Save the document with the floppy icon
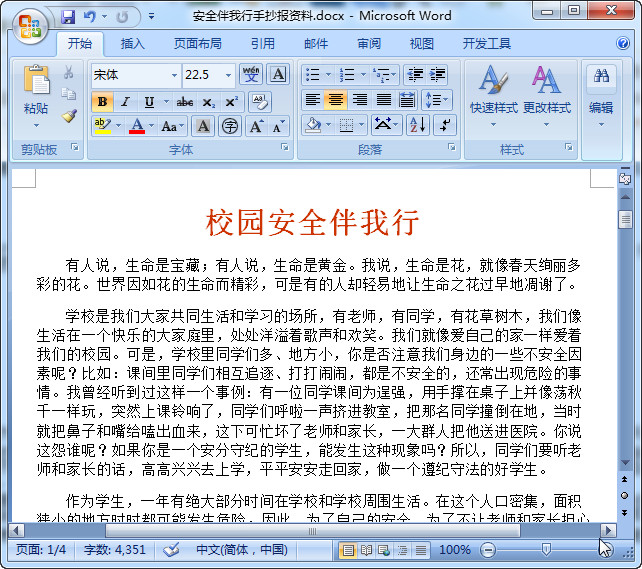The width and height of the screenshot is (642, 569). click(x=68, y=17)
